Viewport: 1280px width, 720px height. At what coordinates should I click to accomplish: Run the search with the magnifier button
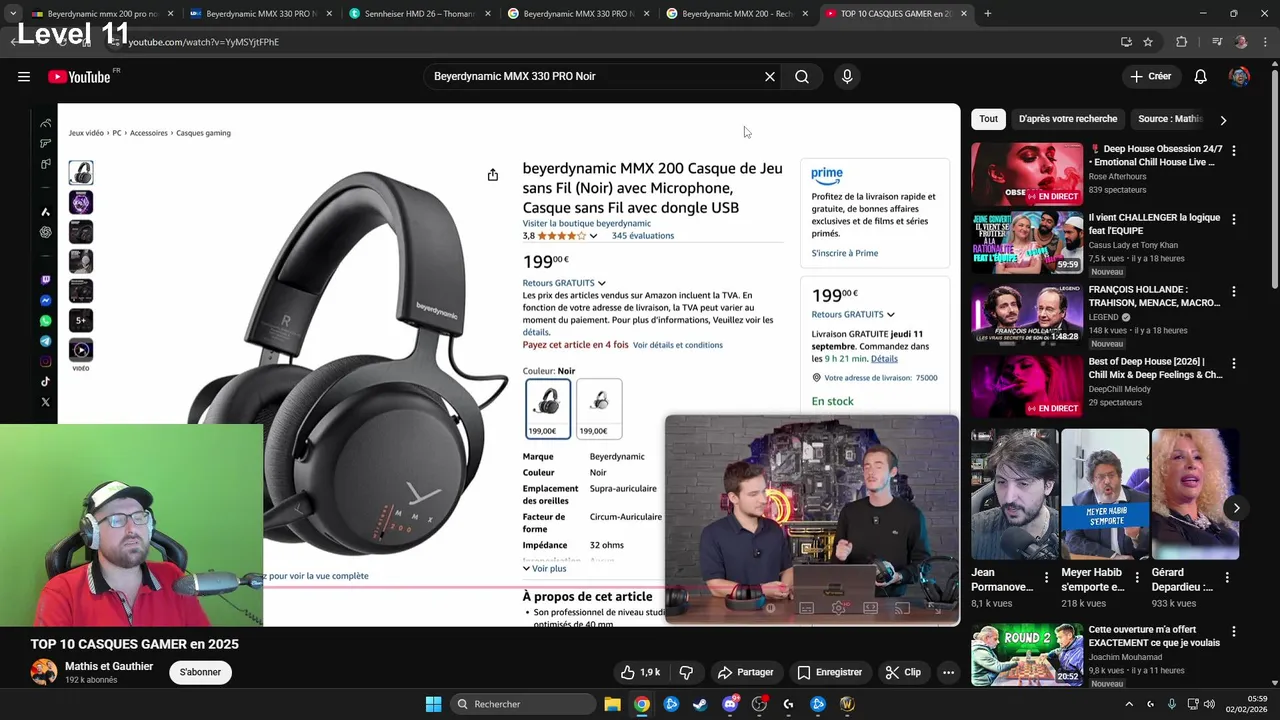[x=802, y=77]
